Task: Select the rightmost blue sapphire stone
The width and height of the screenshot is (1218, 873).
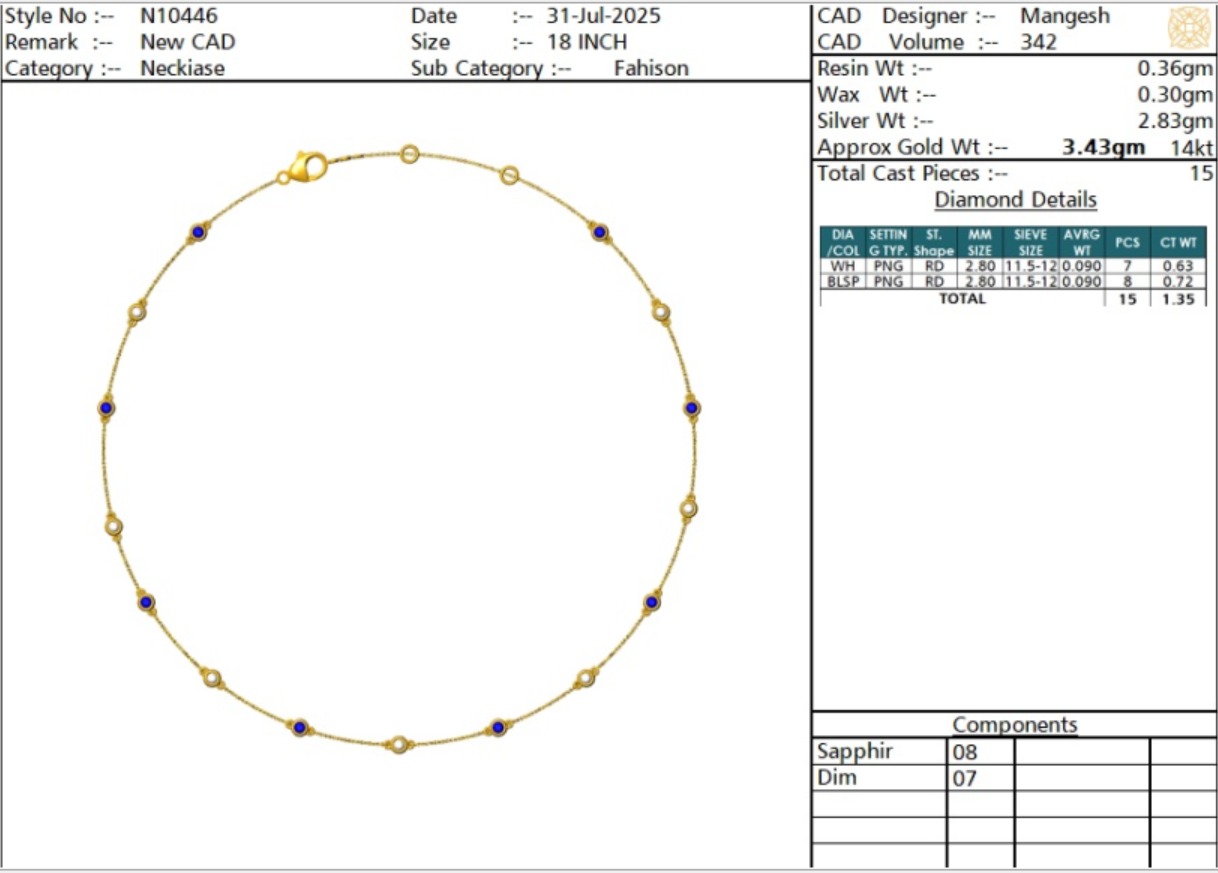Action: [691, 408]
